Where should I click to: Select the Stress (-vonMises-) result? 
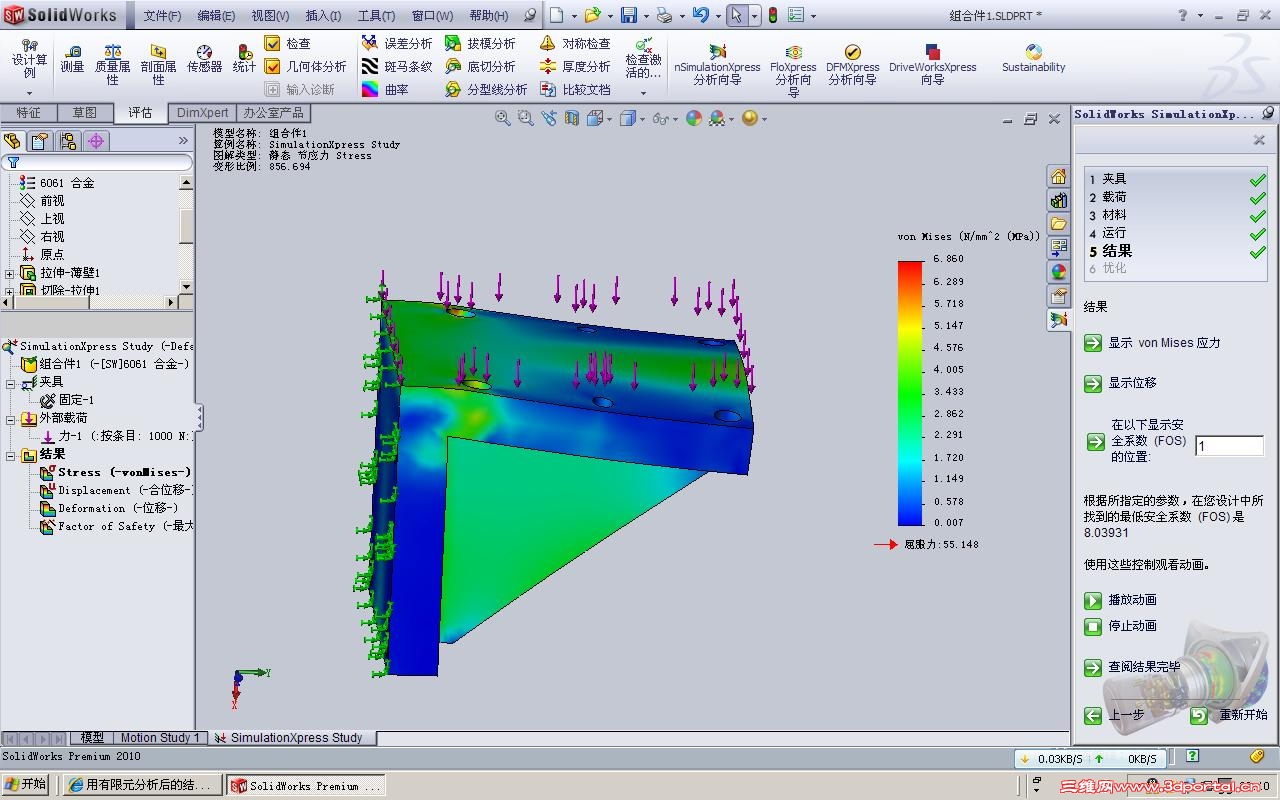(x=116, y=472)
